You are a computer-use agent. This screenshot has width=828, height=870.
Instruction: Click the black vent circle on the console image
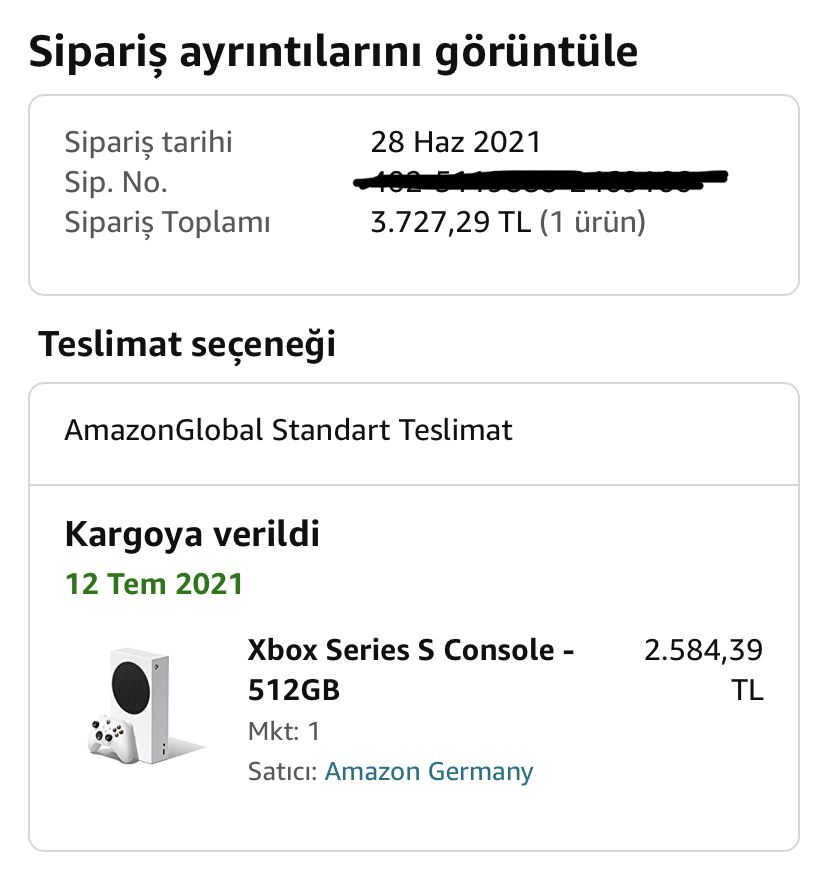coord(133,685)
